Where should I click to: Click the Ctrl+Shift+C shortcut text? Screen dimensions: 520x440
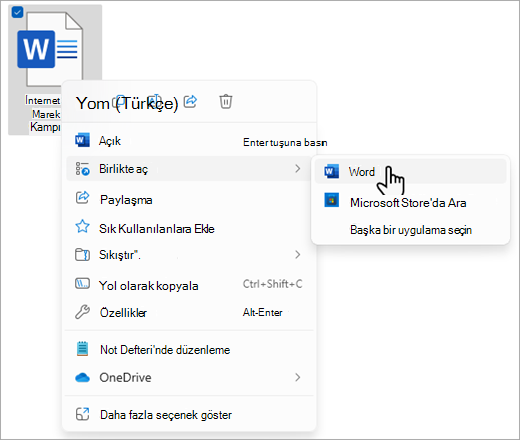click(272, 284)
